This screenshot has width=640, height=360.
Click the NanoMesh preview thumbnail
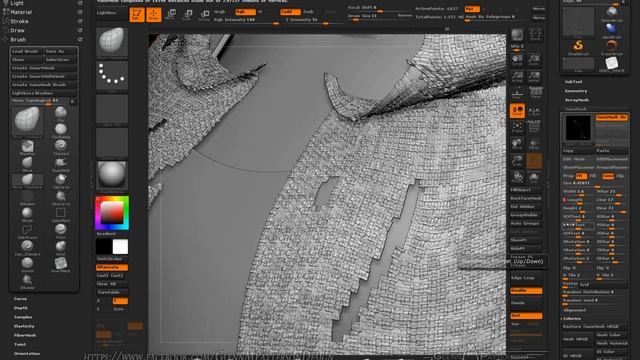pos(578,128)
